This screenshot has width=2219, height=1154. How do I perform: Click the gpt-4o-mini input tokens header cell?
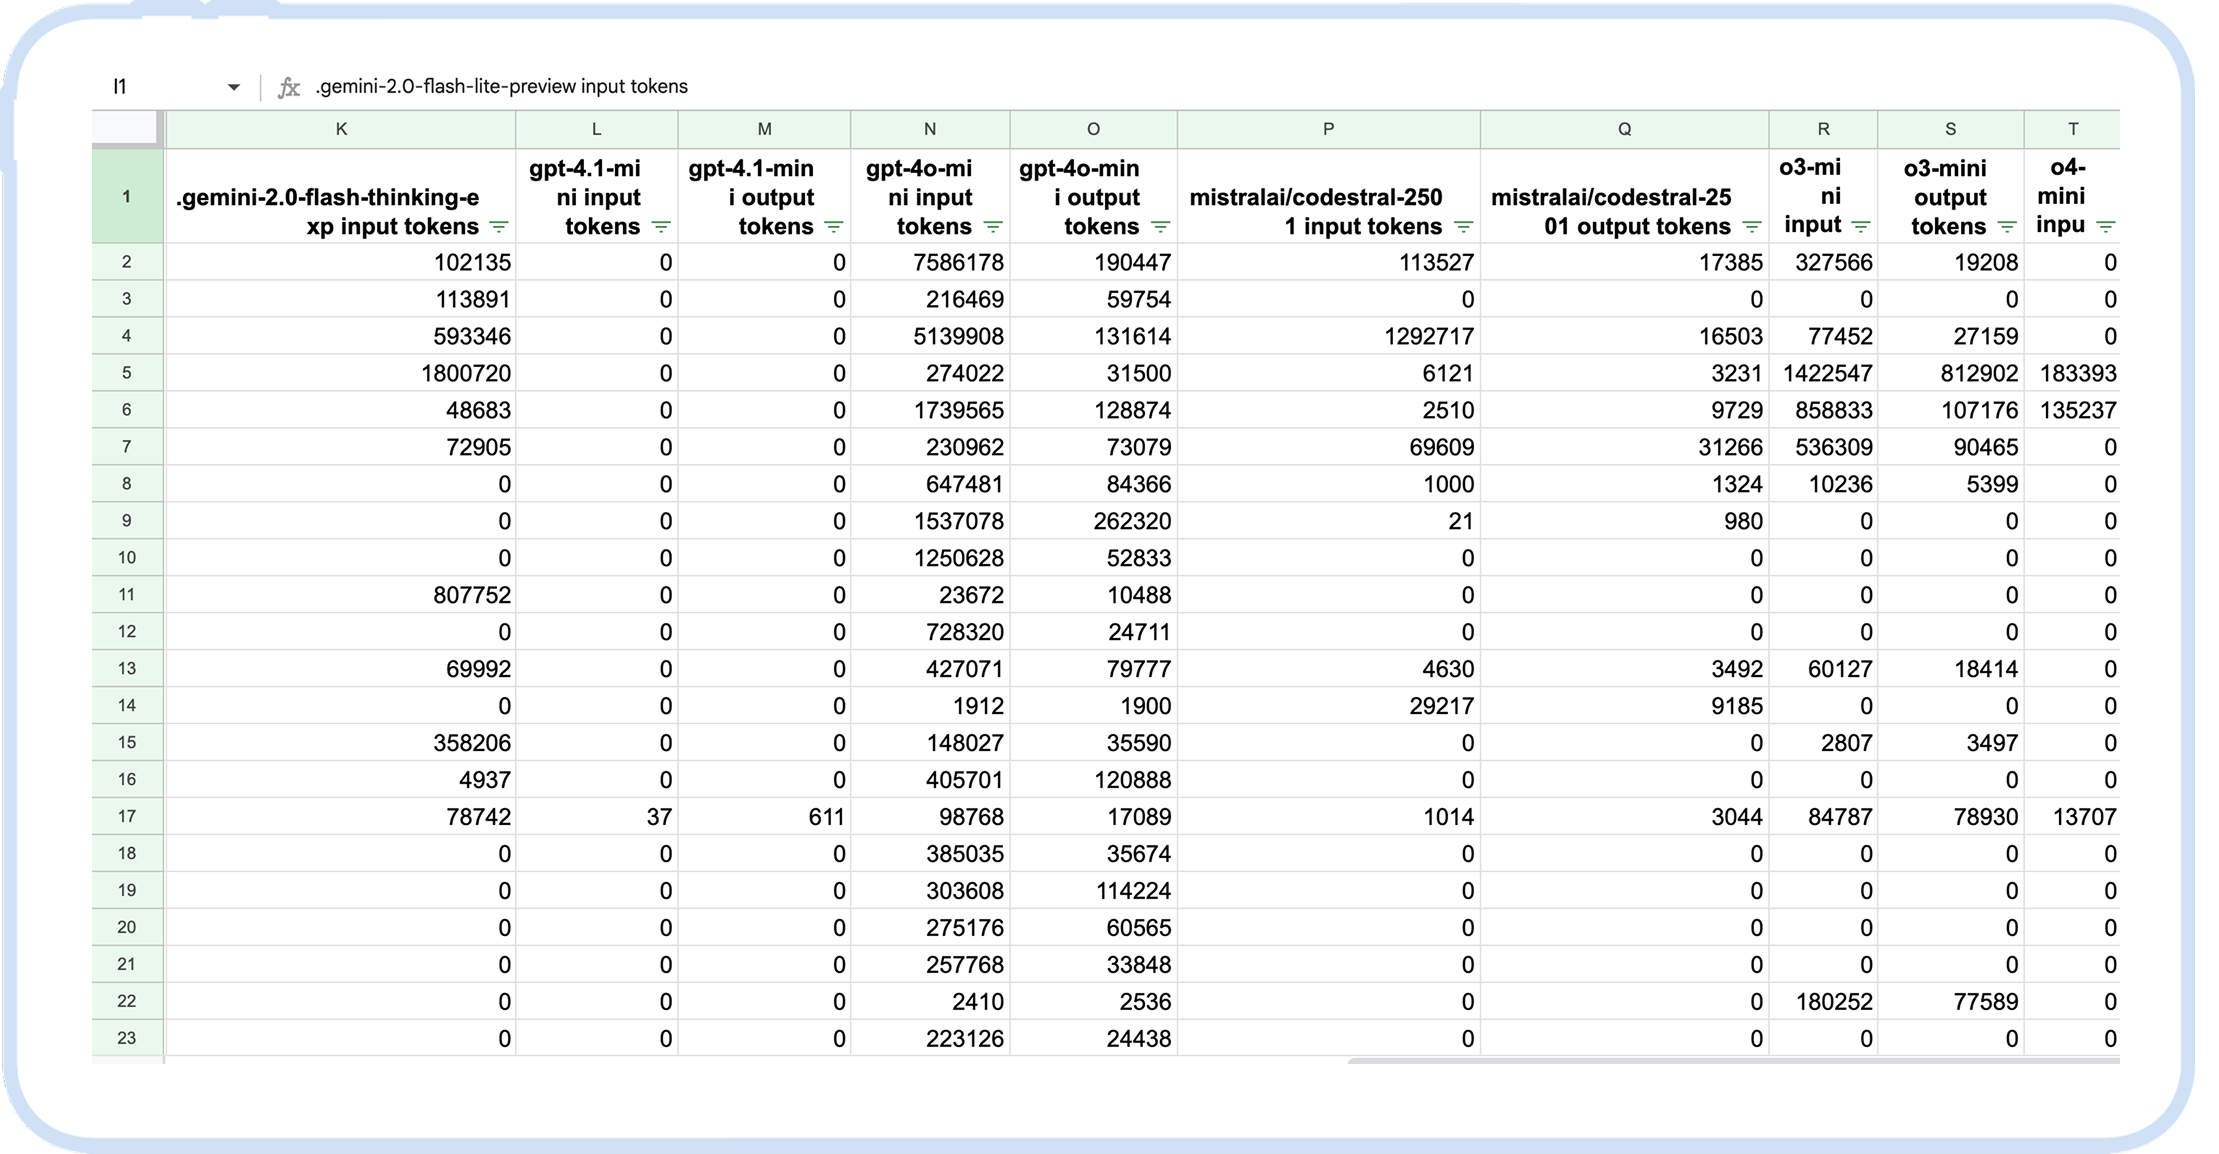[x=930, y=196]
